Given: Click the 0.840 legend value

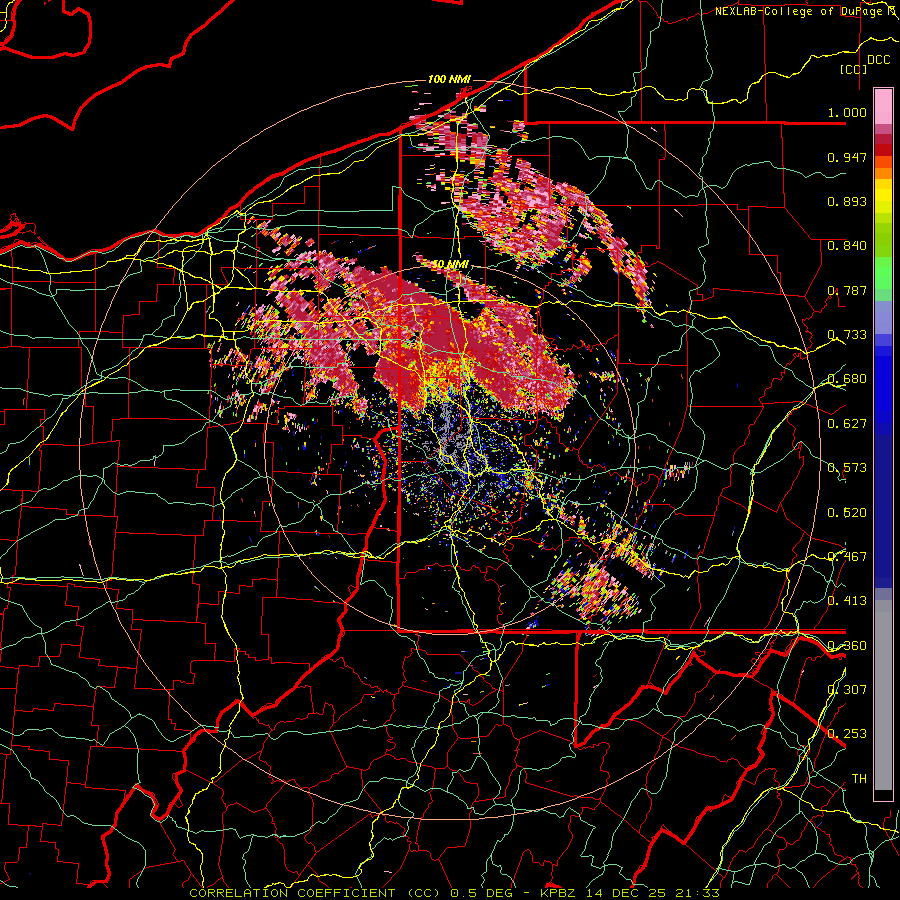Looking at the screenshot, I should tap(847, 246).
